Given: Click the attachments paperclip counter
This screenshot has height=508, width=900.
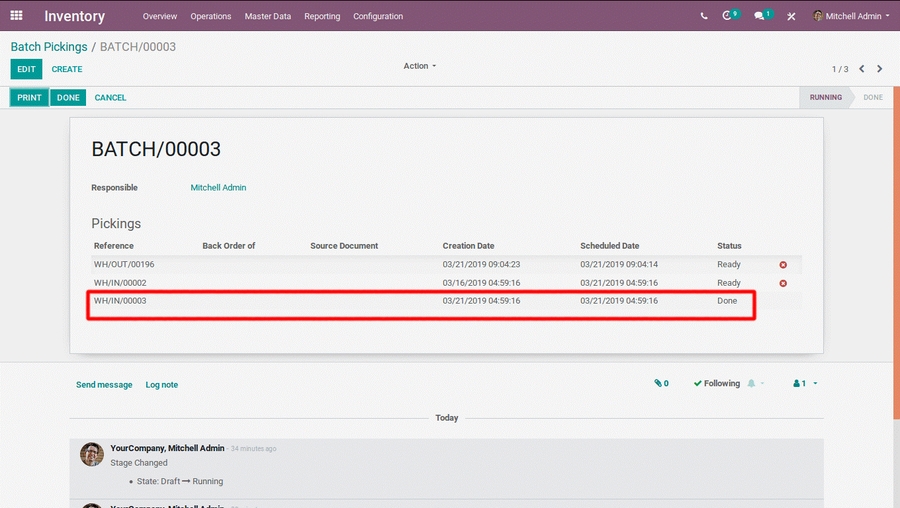Looking at the screenshot, I should 661,384.
